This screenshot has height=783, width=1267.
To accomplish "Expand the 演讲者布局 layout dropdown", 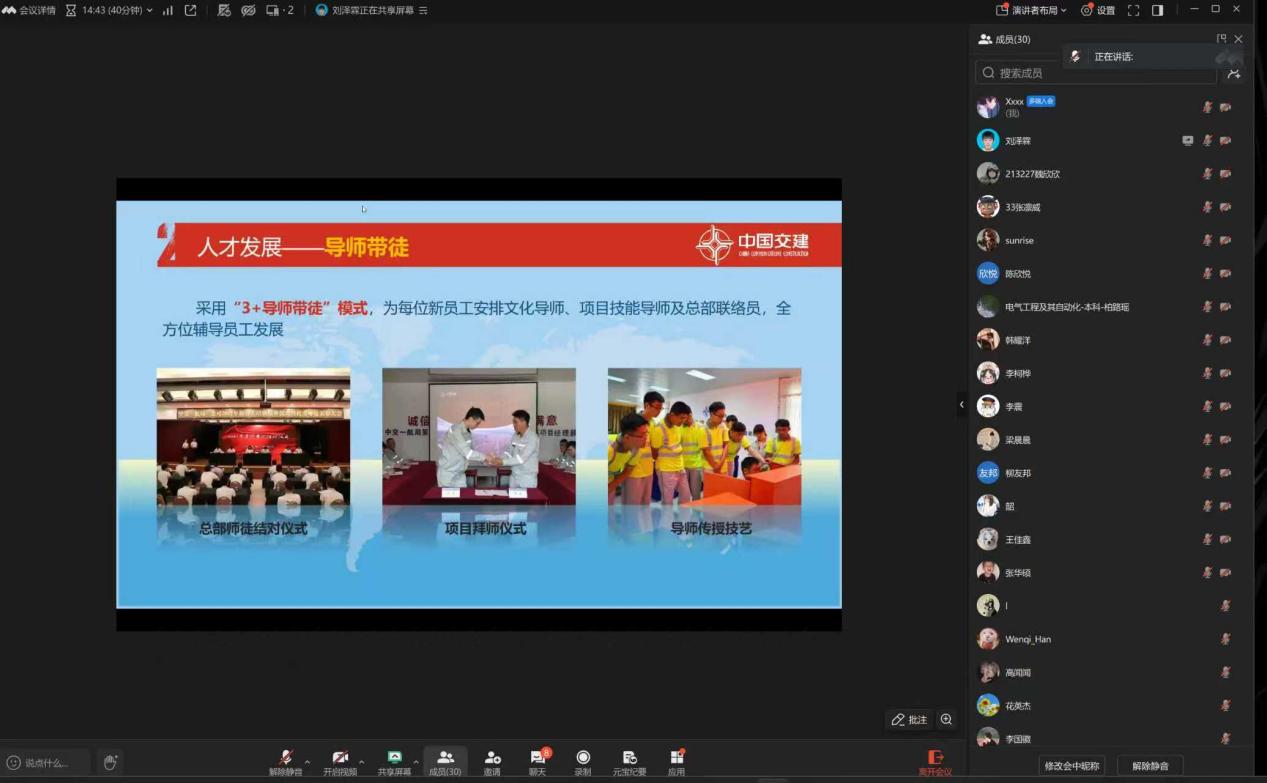I will (x=1031, y=10).
